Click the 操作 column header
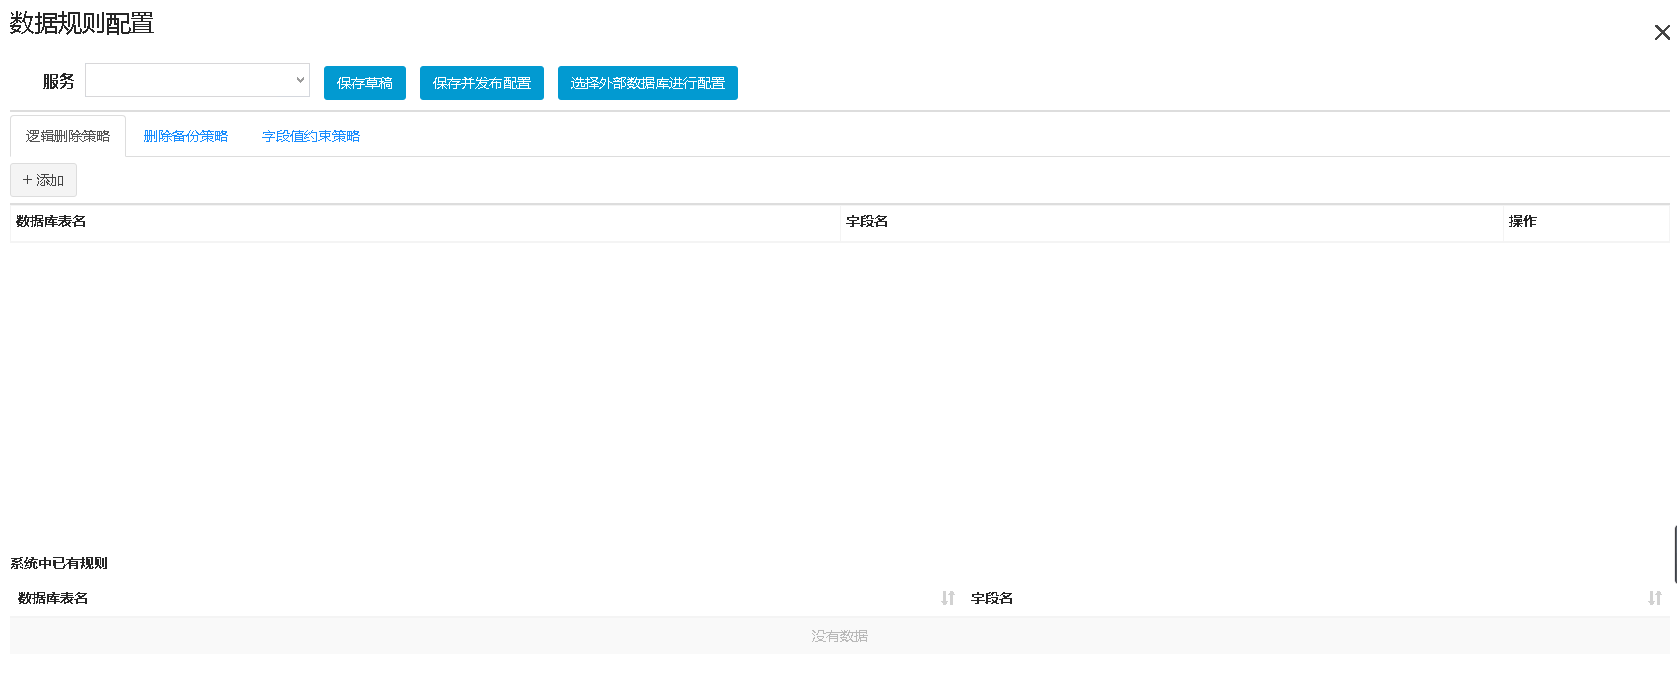 1522,221
